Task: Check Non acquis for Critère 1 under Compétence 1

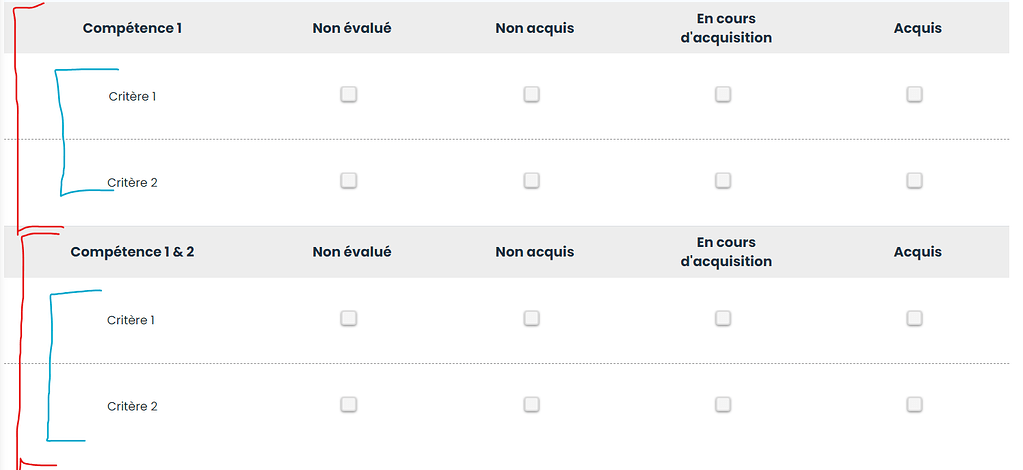Action: coord(531,94)
